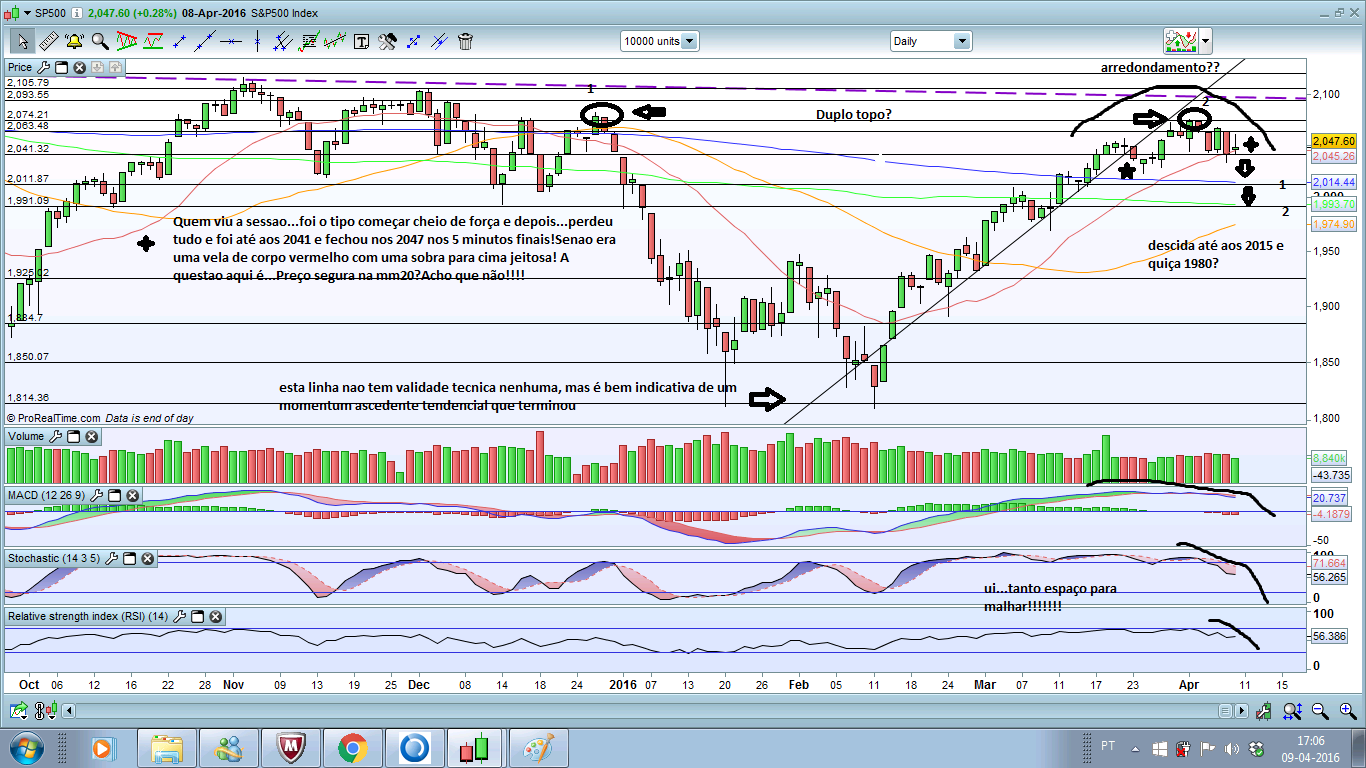
Task: Select the horizontal line drawing tool
Action: point(231,41)
